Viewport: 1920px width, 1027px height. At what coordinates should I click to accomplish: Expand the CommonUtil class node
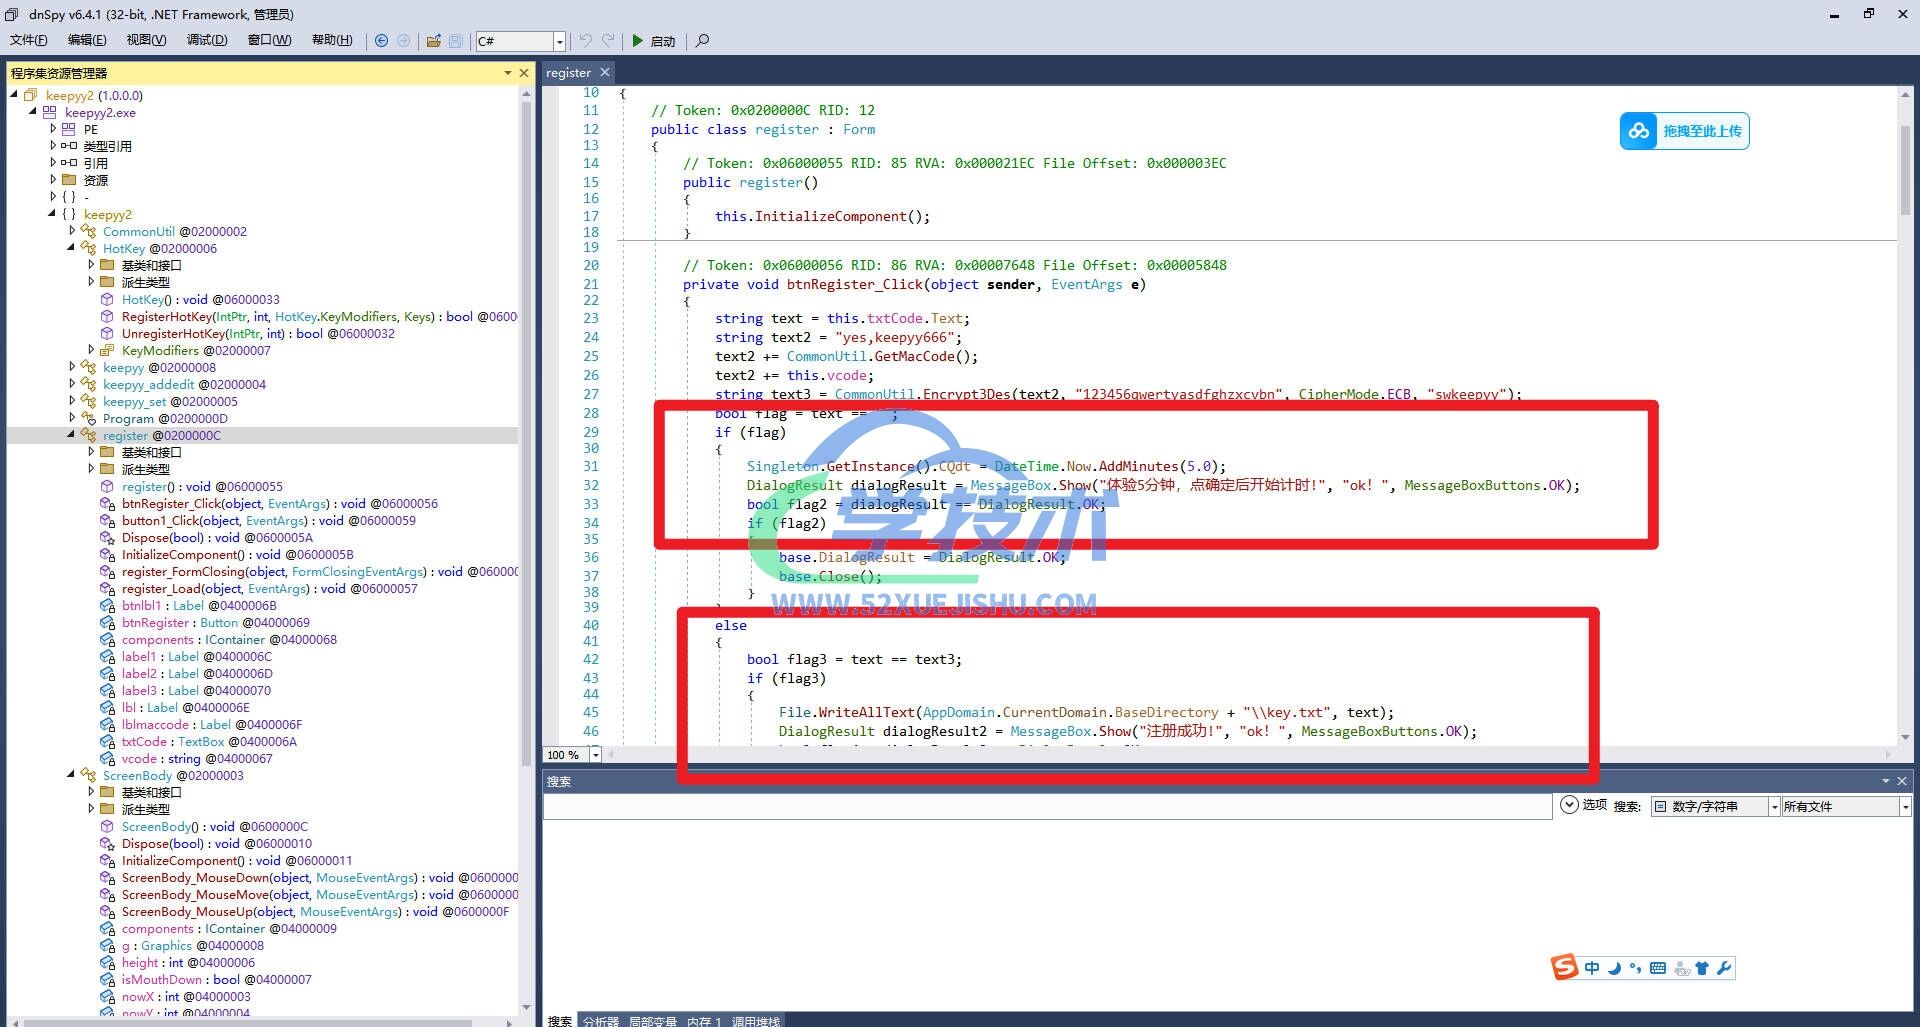72,231
